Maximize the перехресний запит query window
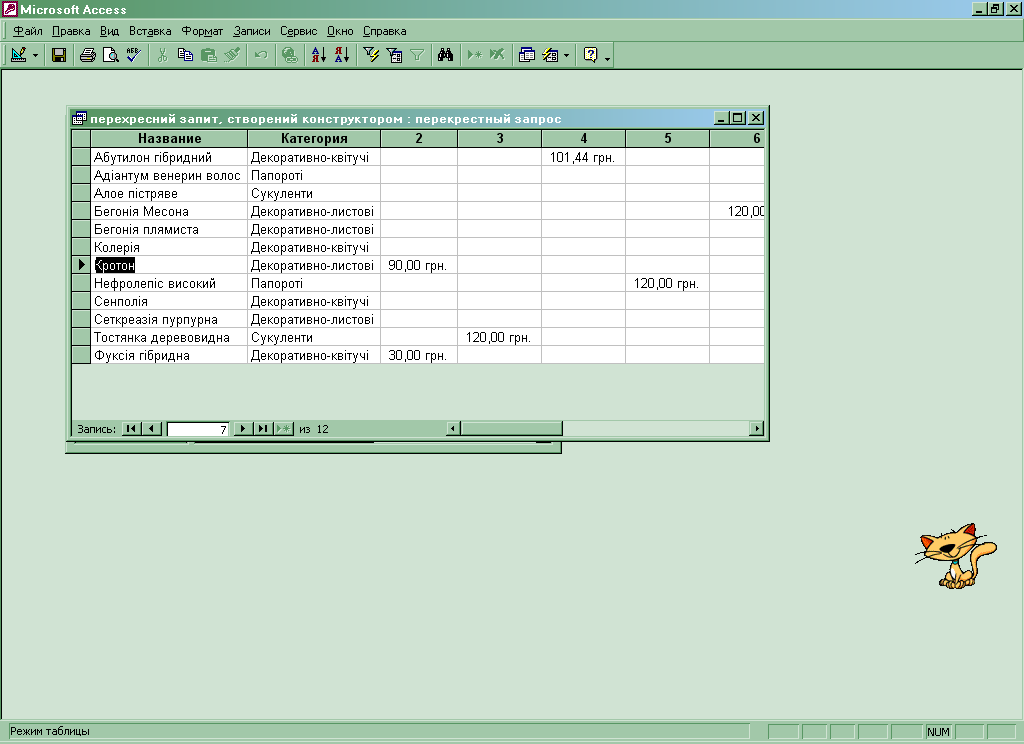This screenshot has width=1024, height=744. tap(738, 118)
